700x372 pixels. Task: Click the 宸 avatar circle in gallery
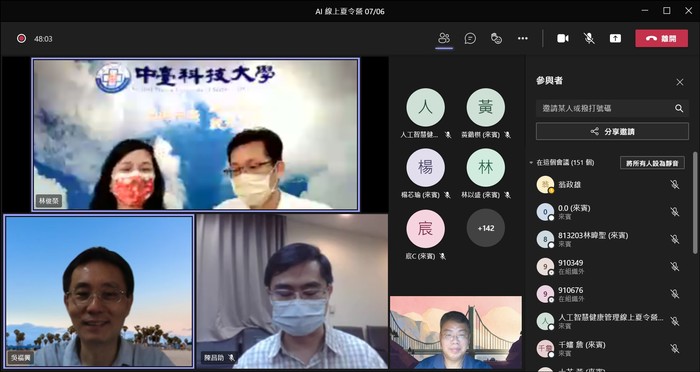[425, 229]
